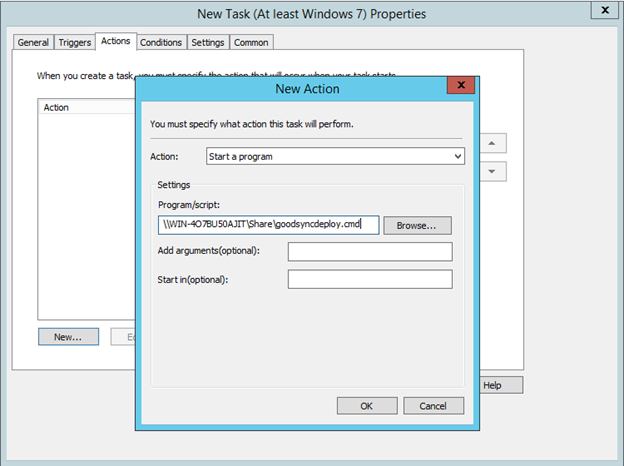
Task: Focus the Add arguments field
Action: [x=370, y=252]
